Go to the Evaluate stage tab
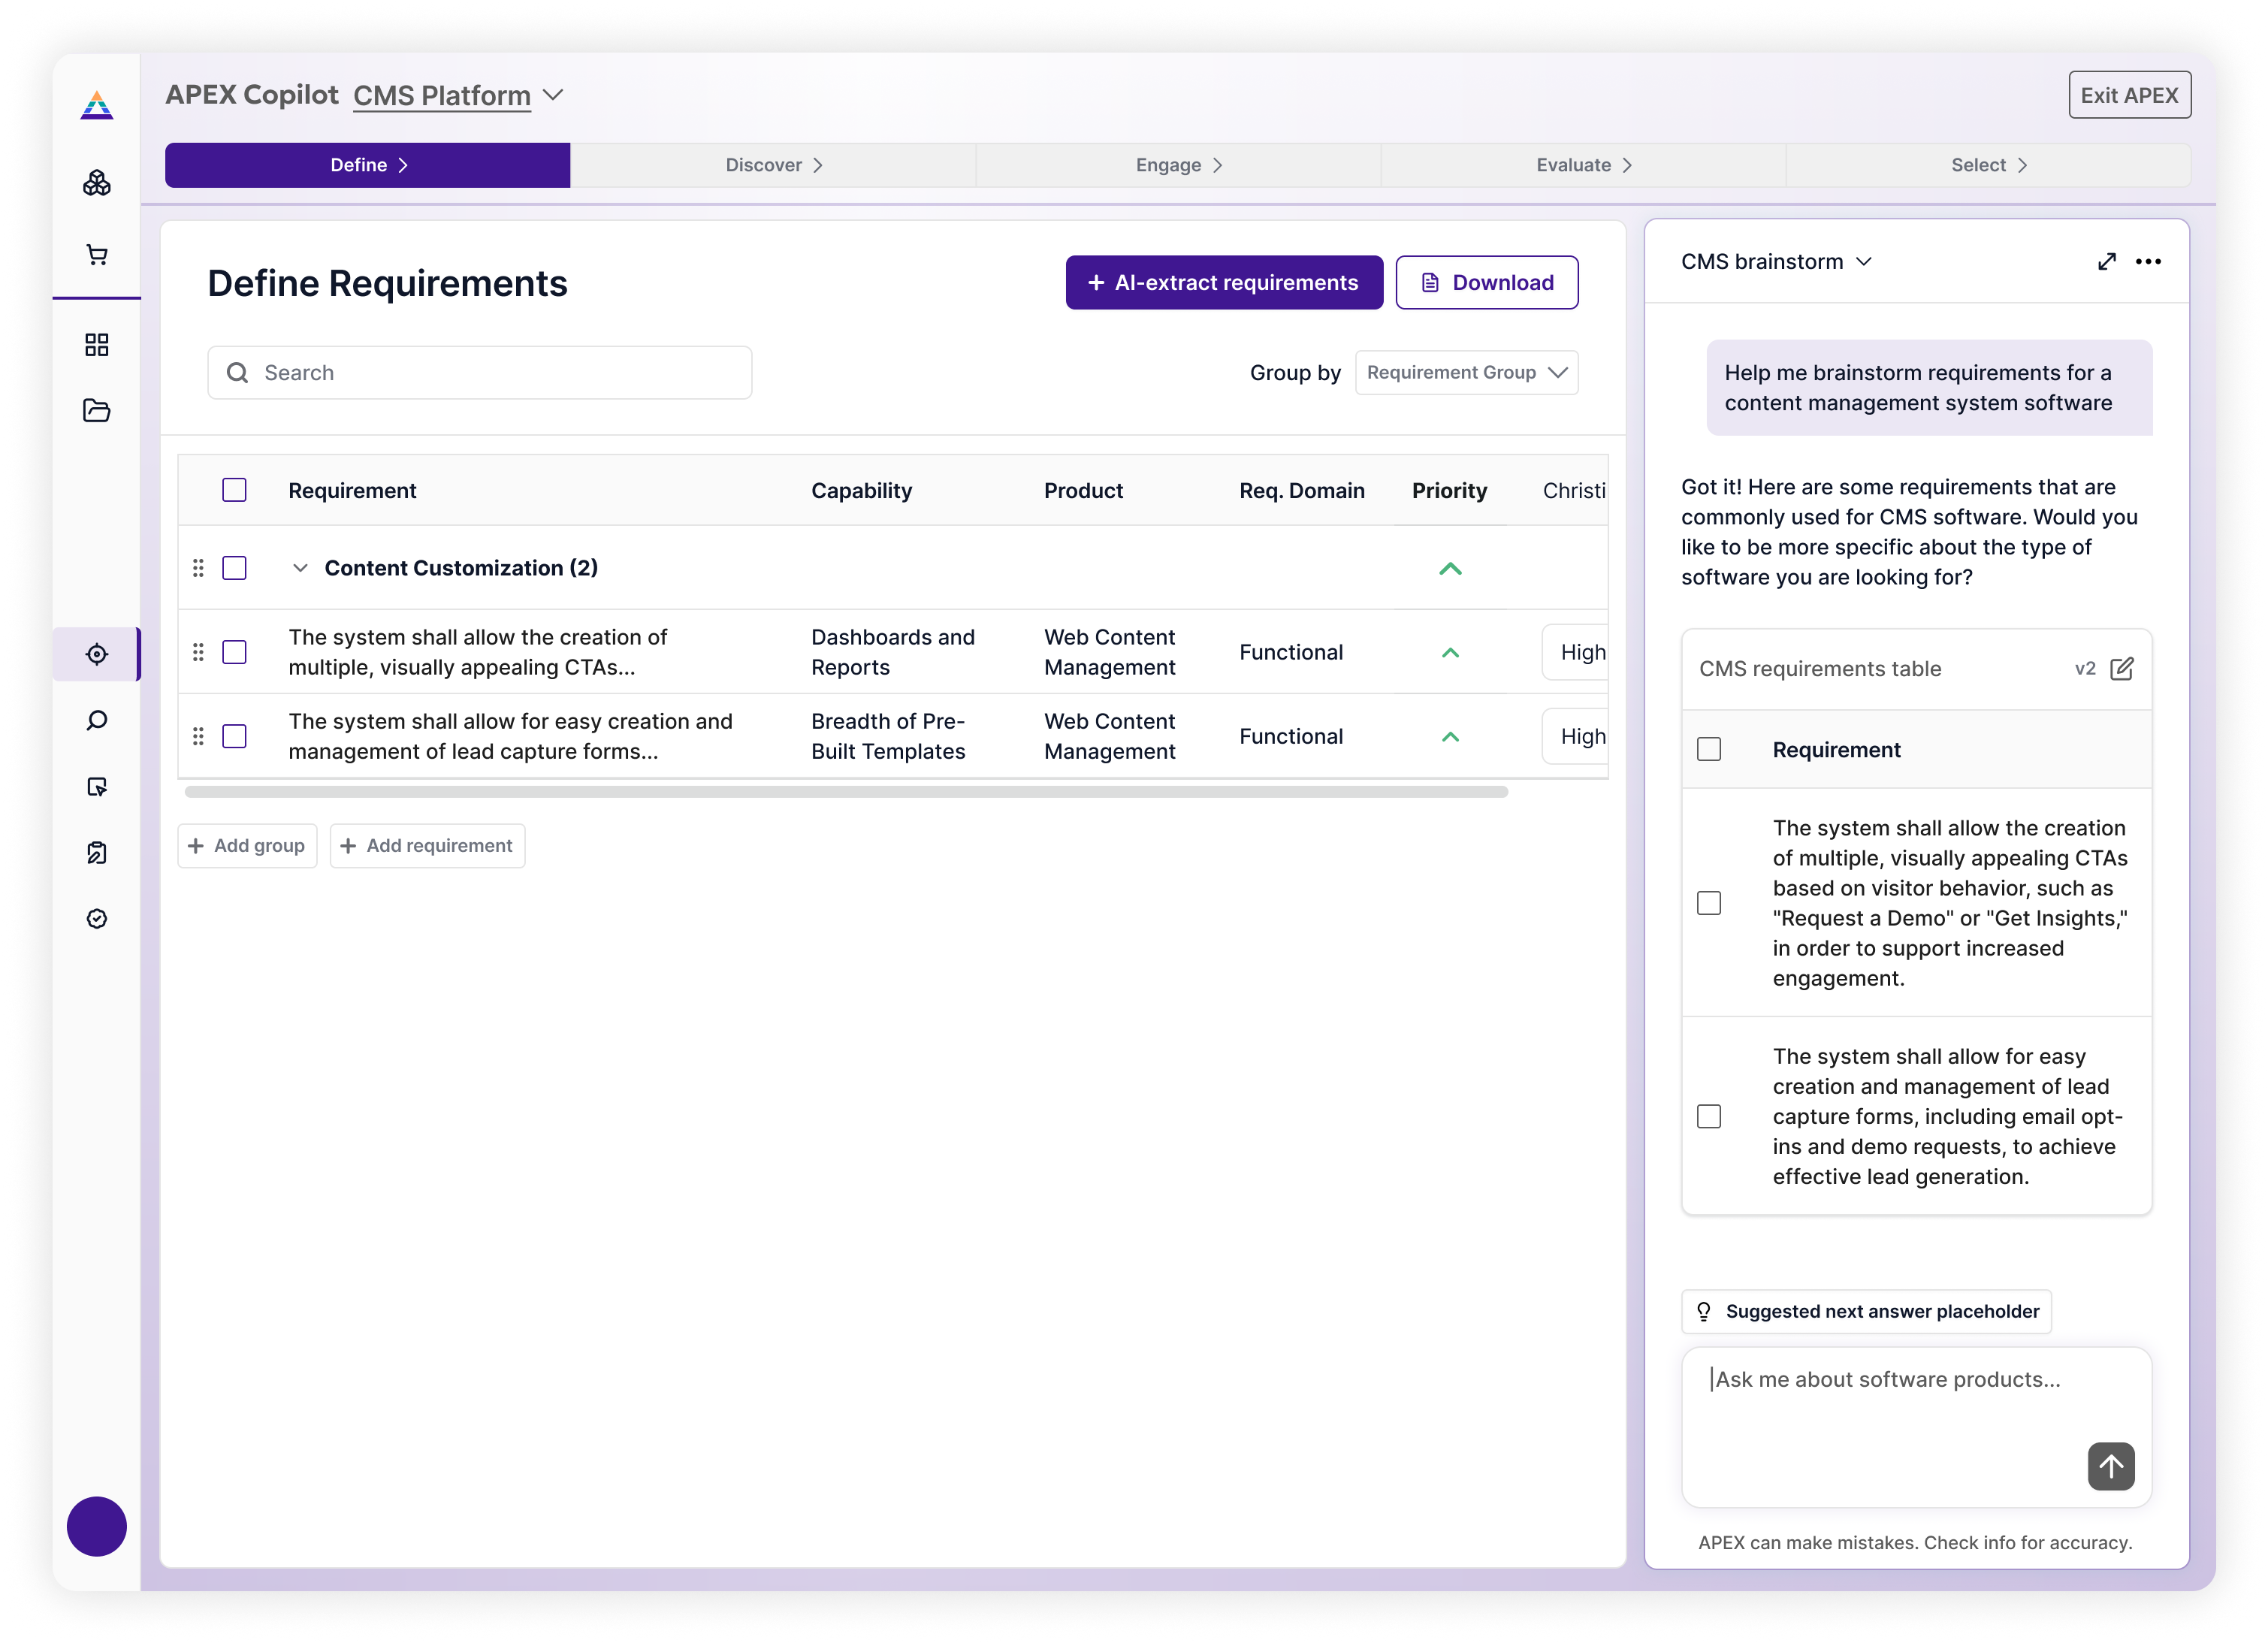Viewport: 2268px width, 1643px height. point(1583,165)
